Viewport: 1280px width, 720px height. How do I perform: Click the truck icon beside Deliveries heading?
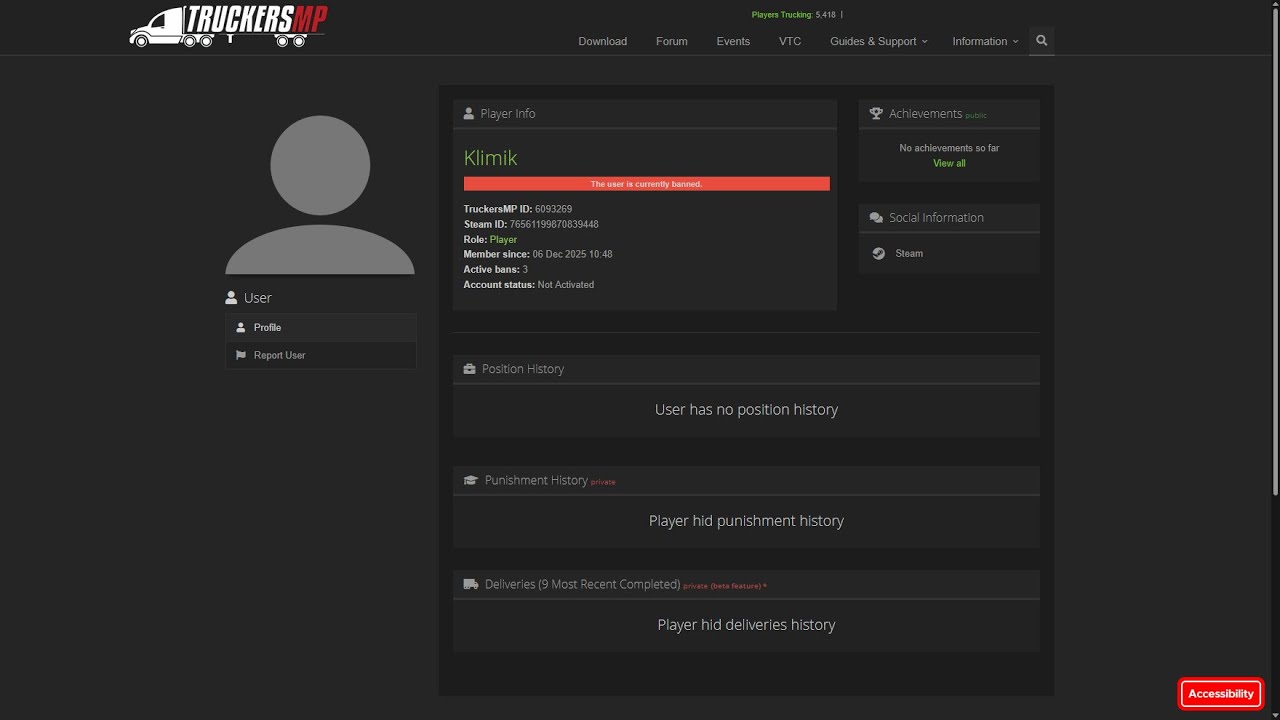[x=471, y=584]
